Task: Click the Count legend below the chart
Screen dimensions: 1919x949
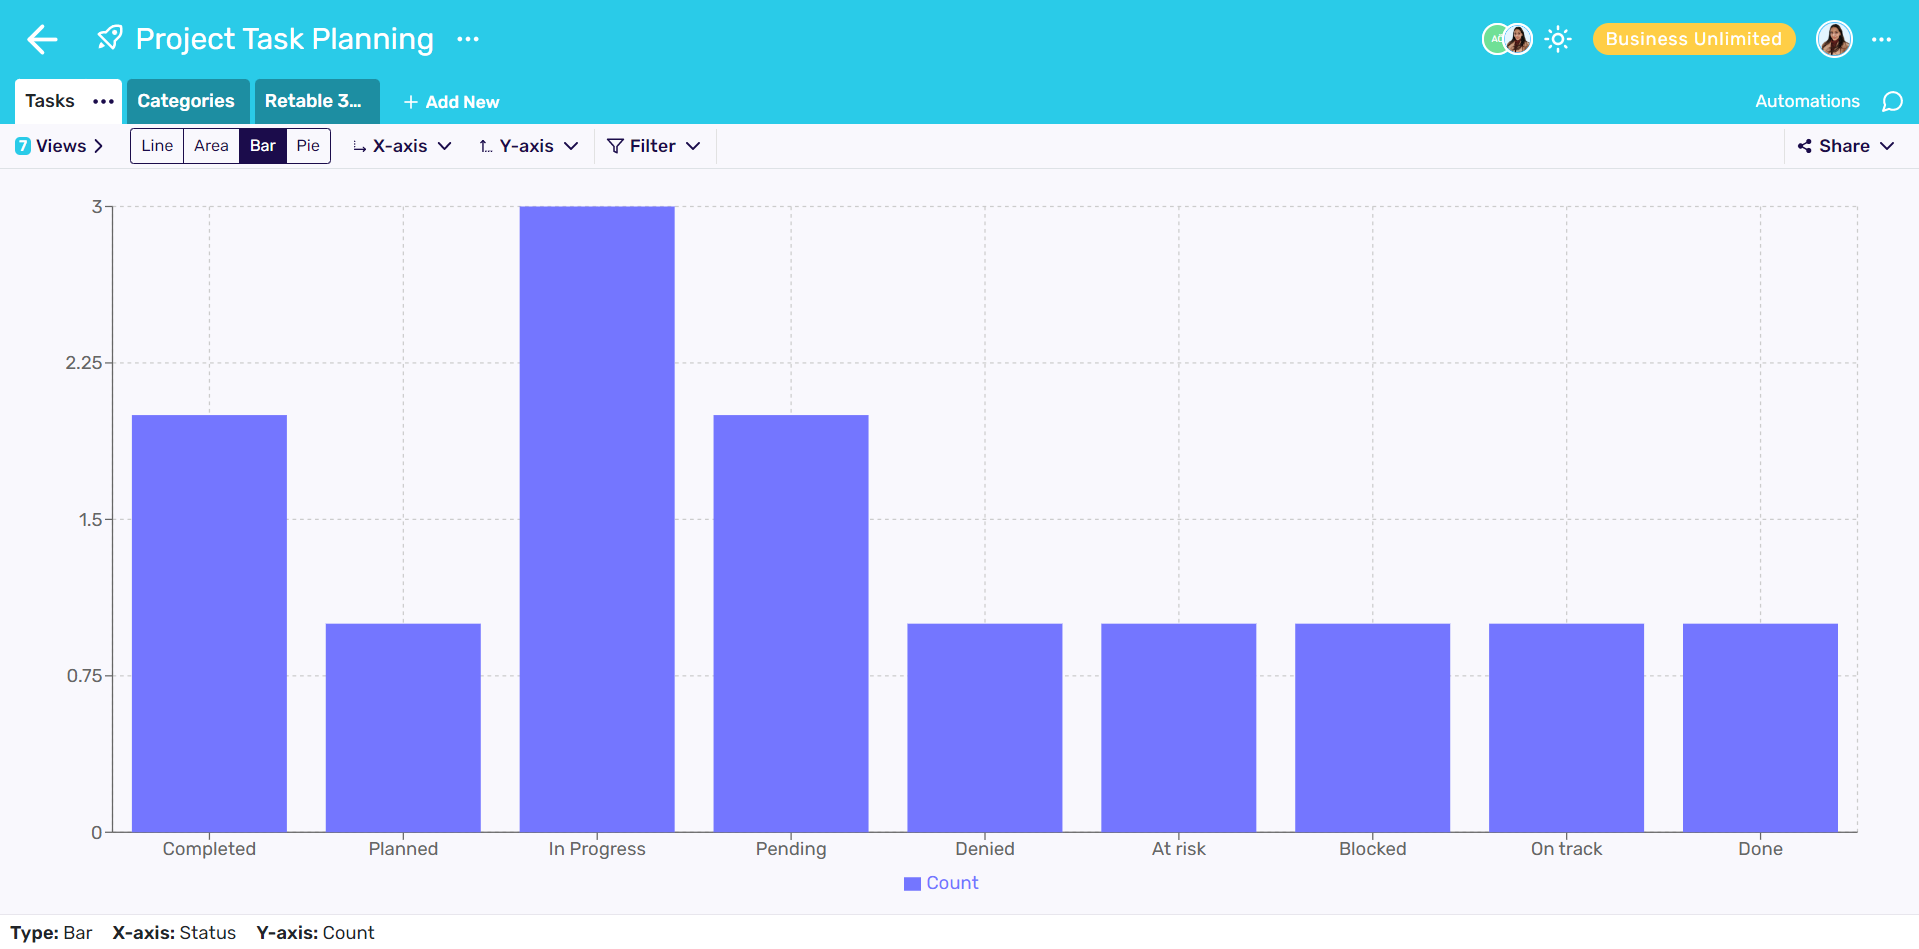Action: [x=940, y=883]
